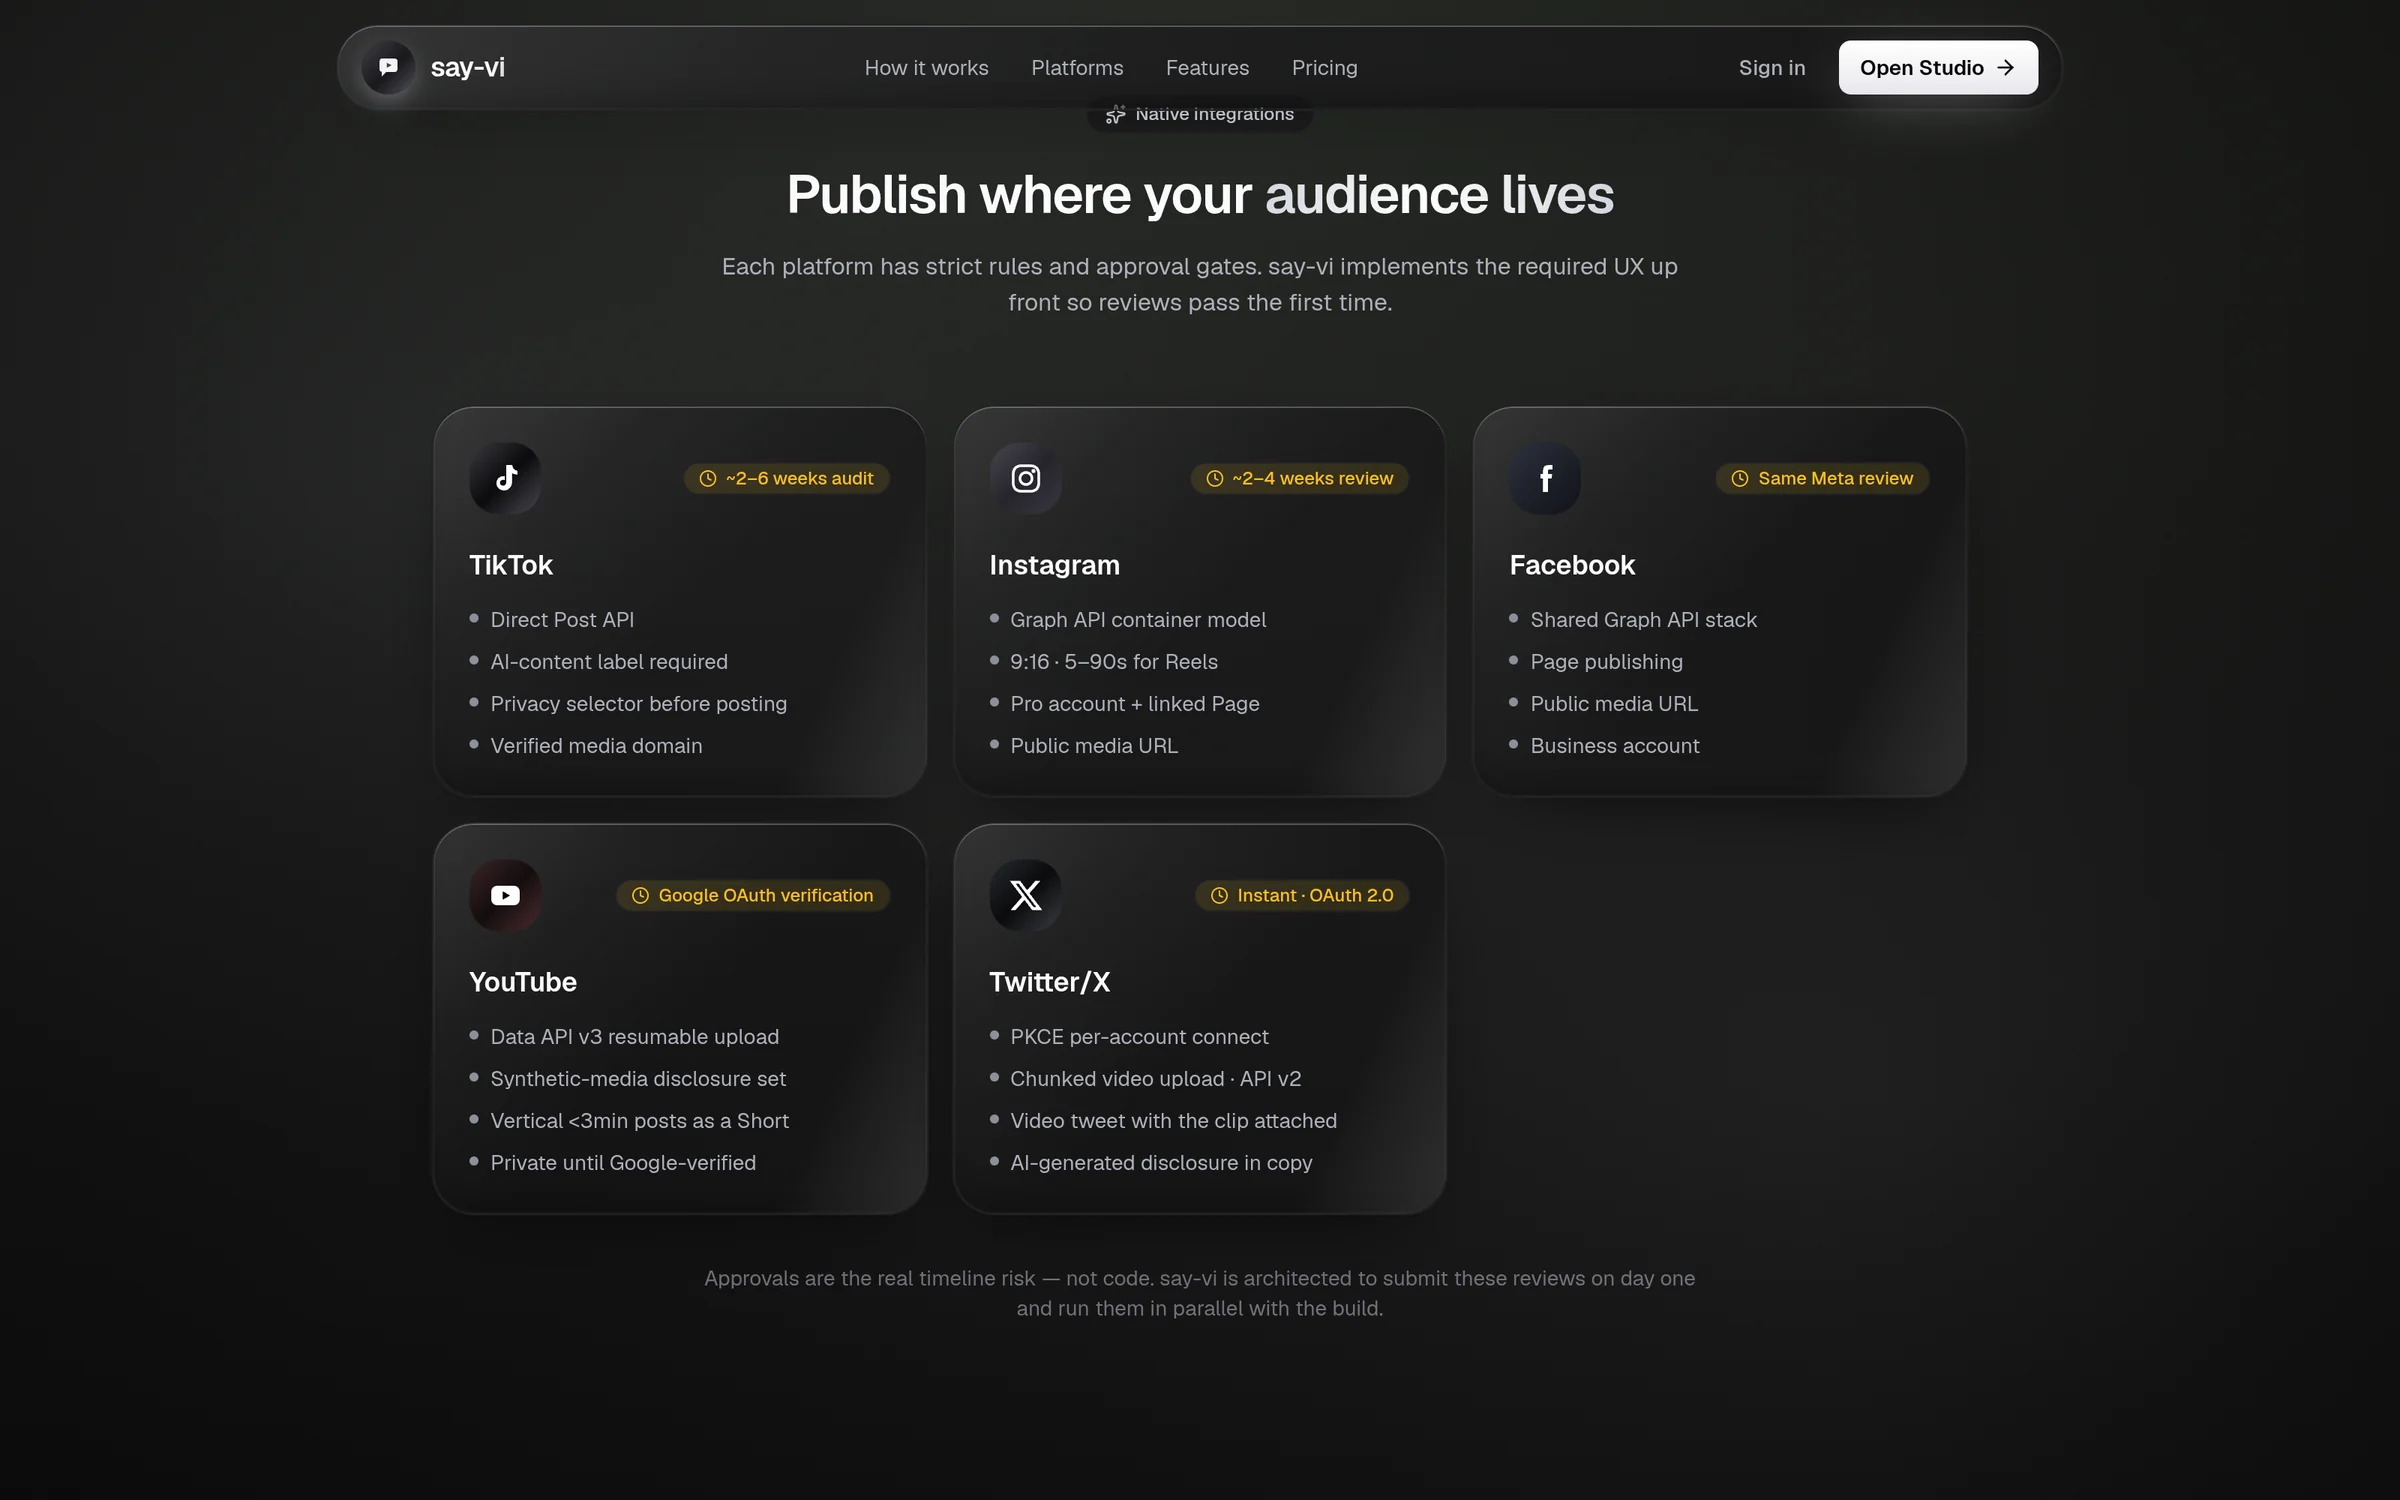Click clock icon in Same Meta review badge

[x=1740, y=478]
